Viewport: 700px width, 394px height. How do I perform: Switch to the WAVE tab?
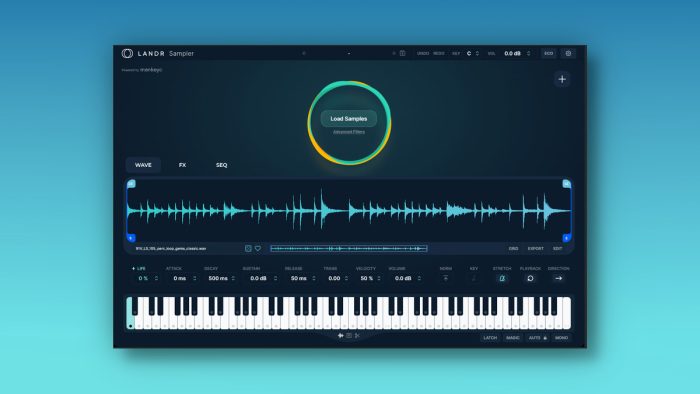tap(143, 165)
